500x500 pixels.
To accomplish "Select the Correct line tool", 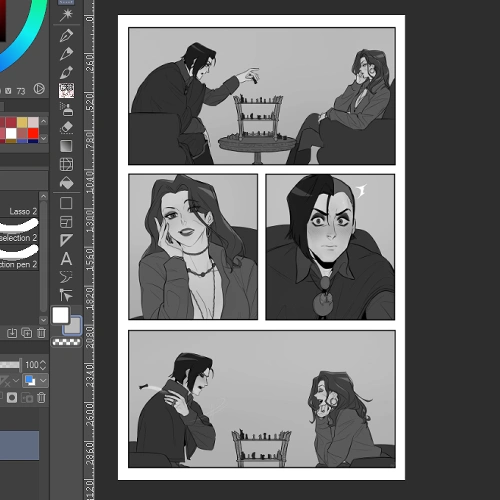I will click(66, 295).
